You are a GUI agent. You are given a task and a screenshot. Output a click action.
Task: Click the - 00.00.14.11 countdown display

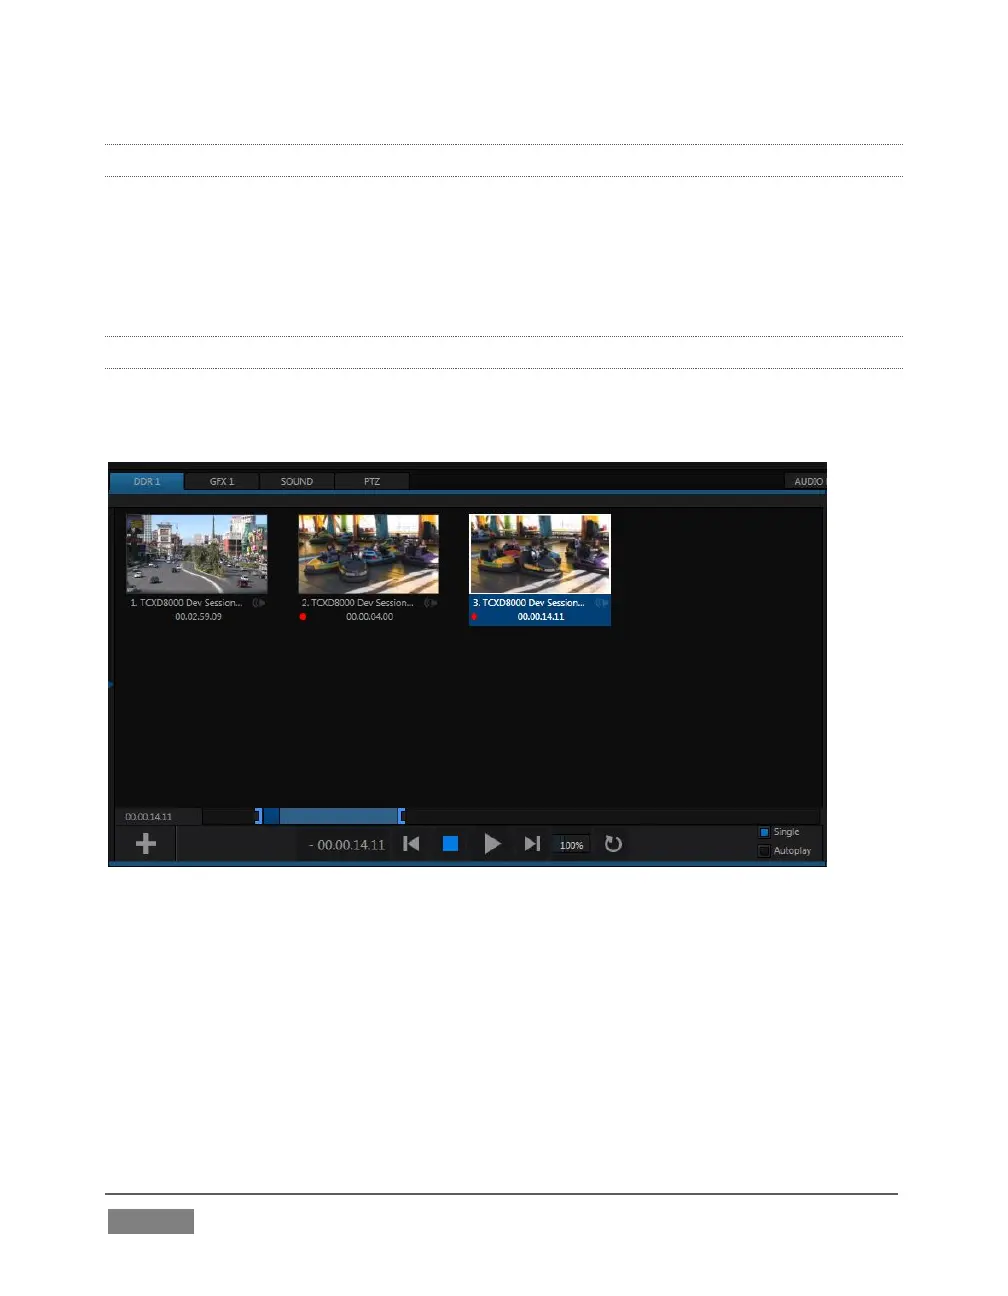coord(347,845)
